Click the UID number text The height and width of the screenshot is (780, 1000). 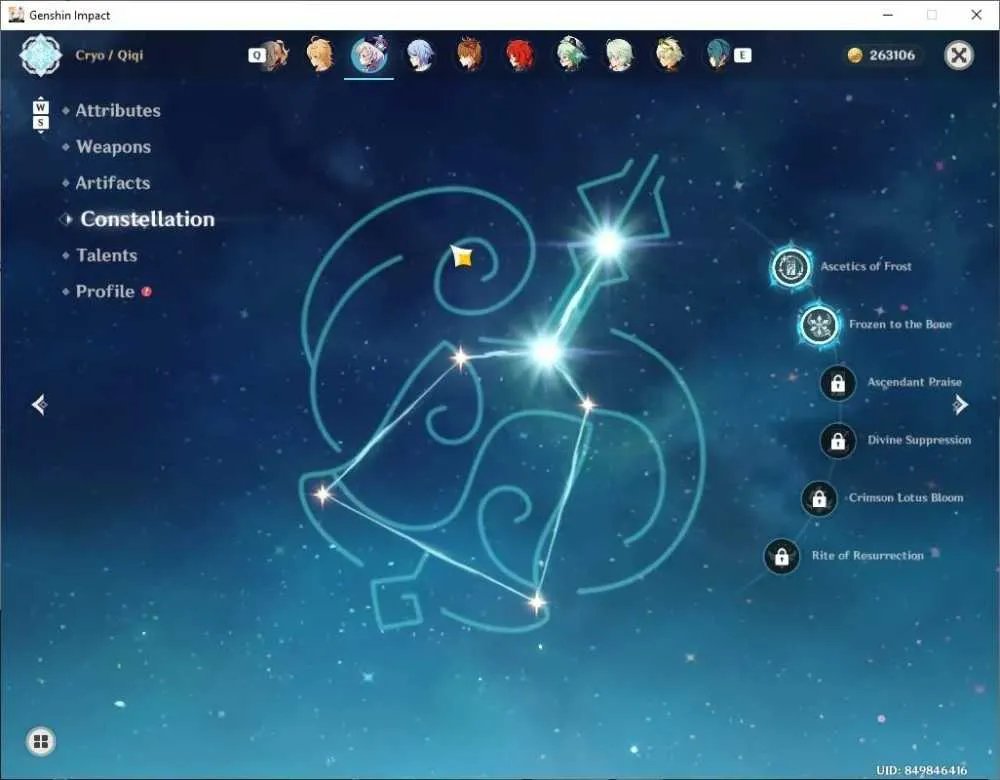[x=921, y=770]
